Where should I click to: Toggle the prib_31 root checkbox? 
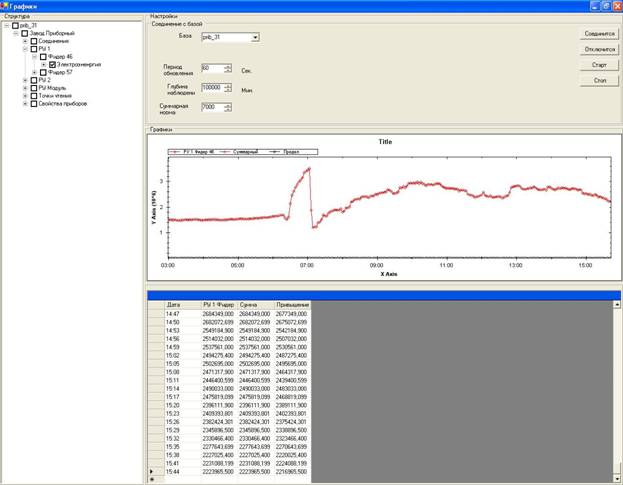[15, 25]
